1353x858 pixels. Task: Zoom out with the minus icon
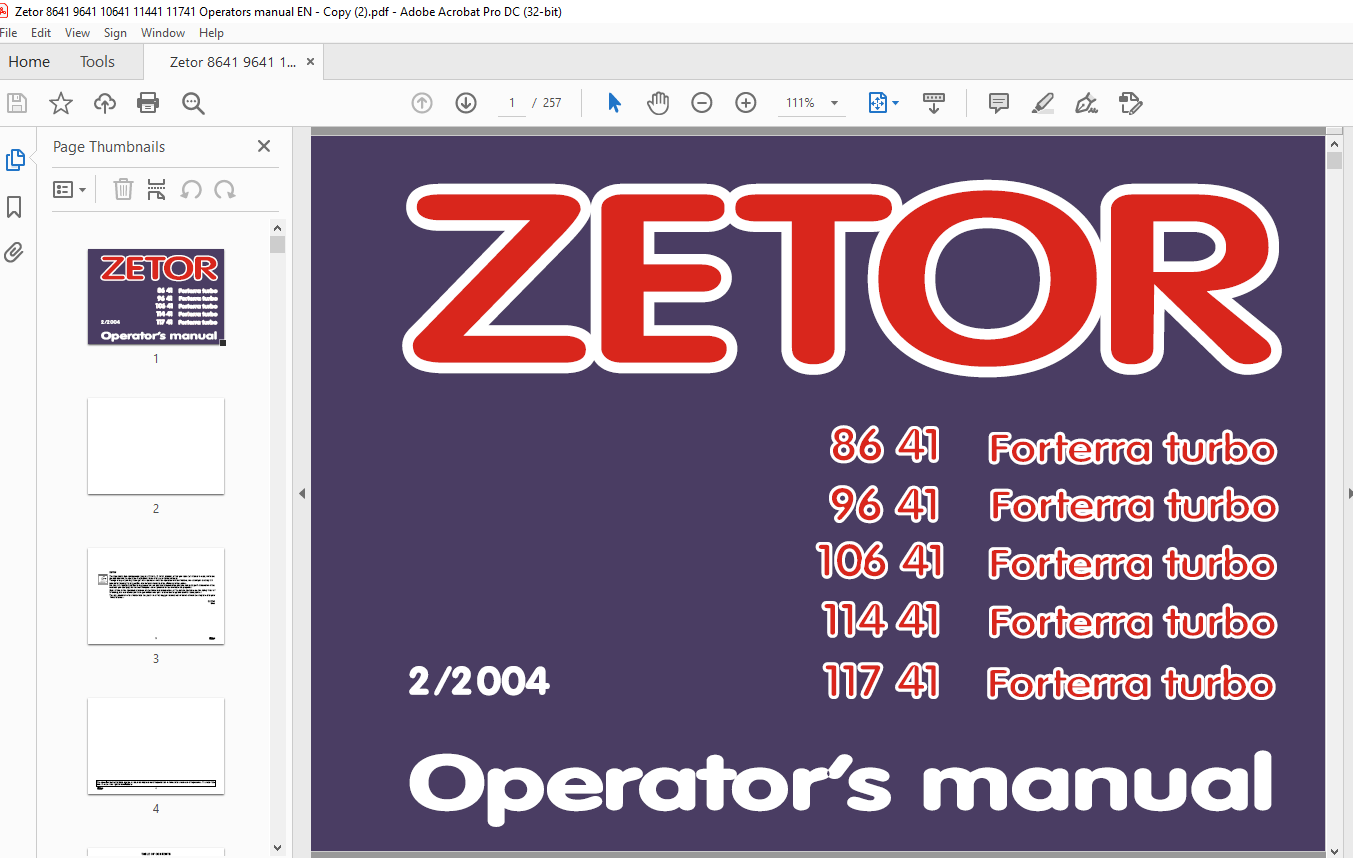click(702, 103)
